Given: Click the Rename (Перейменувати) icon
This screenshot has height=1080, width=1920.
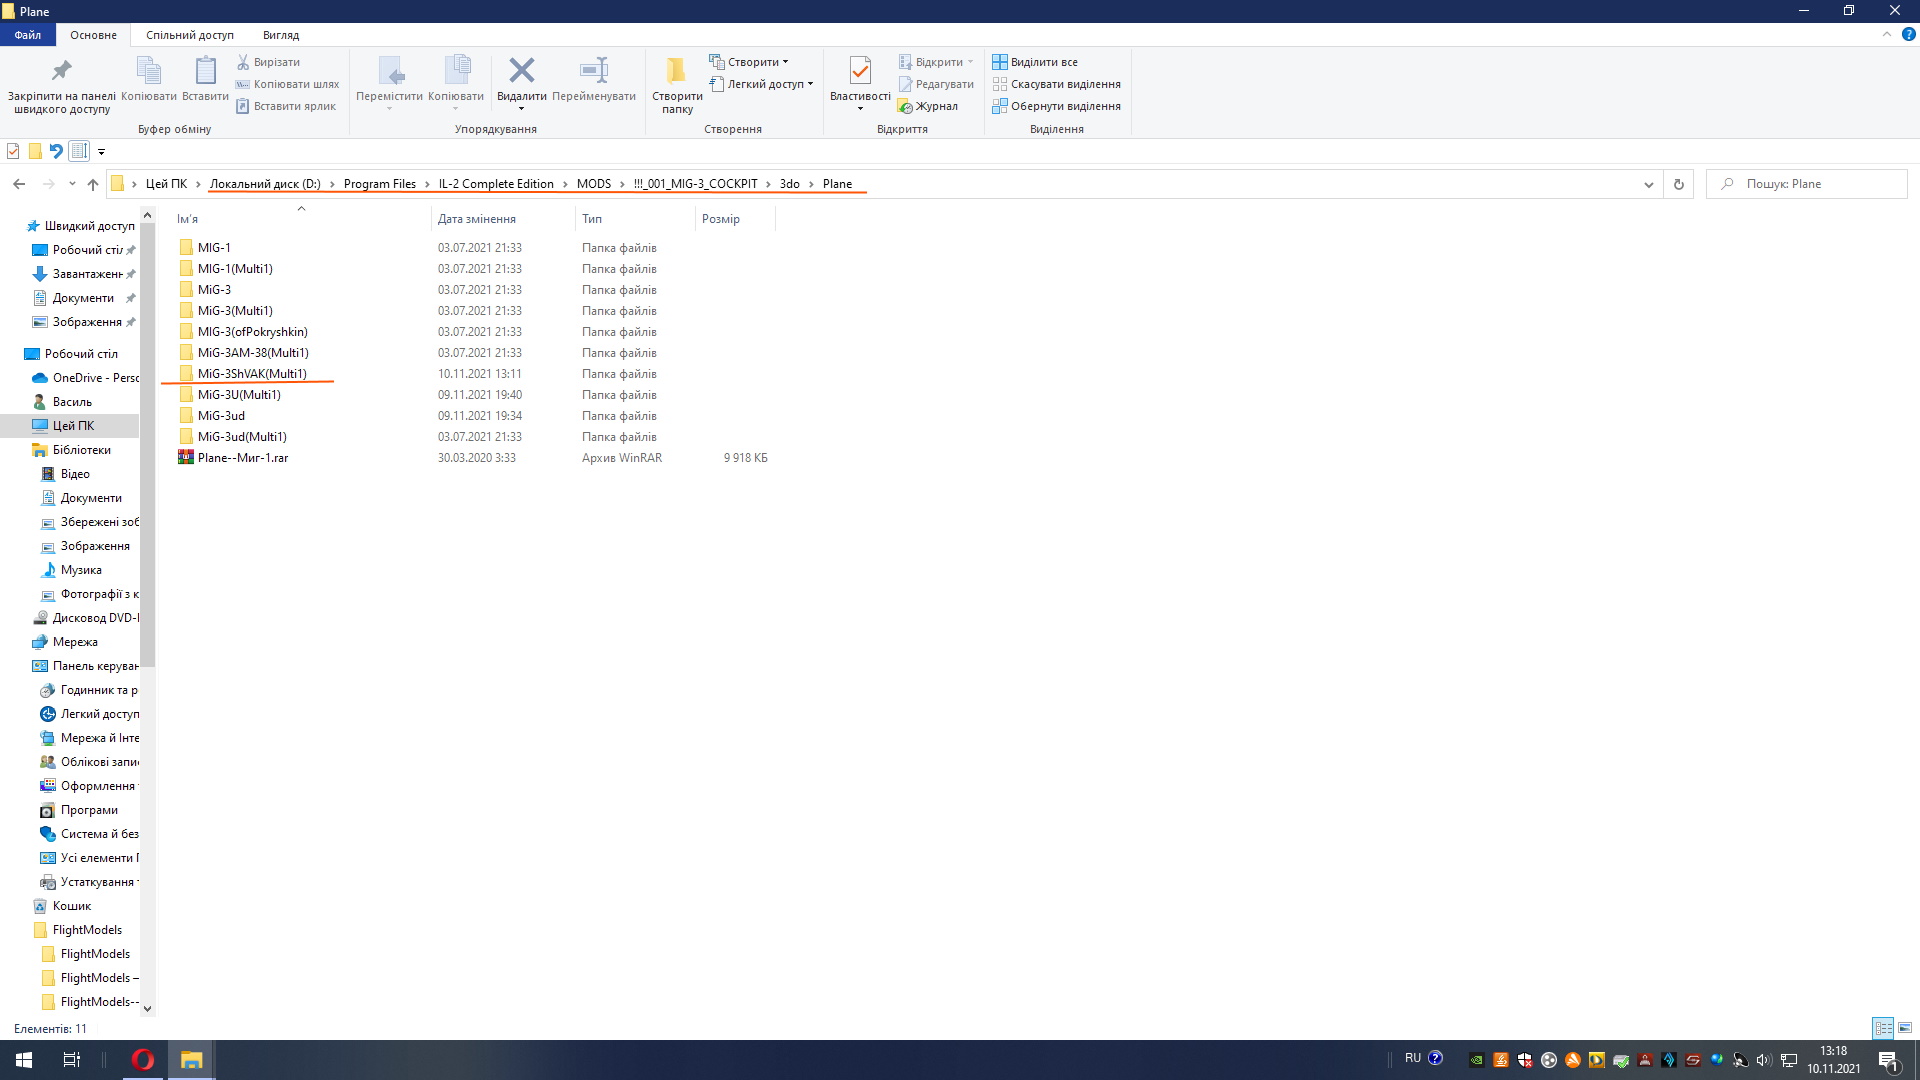Looking at the screenshot, I should 593,71.
